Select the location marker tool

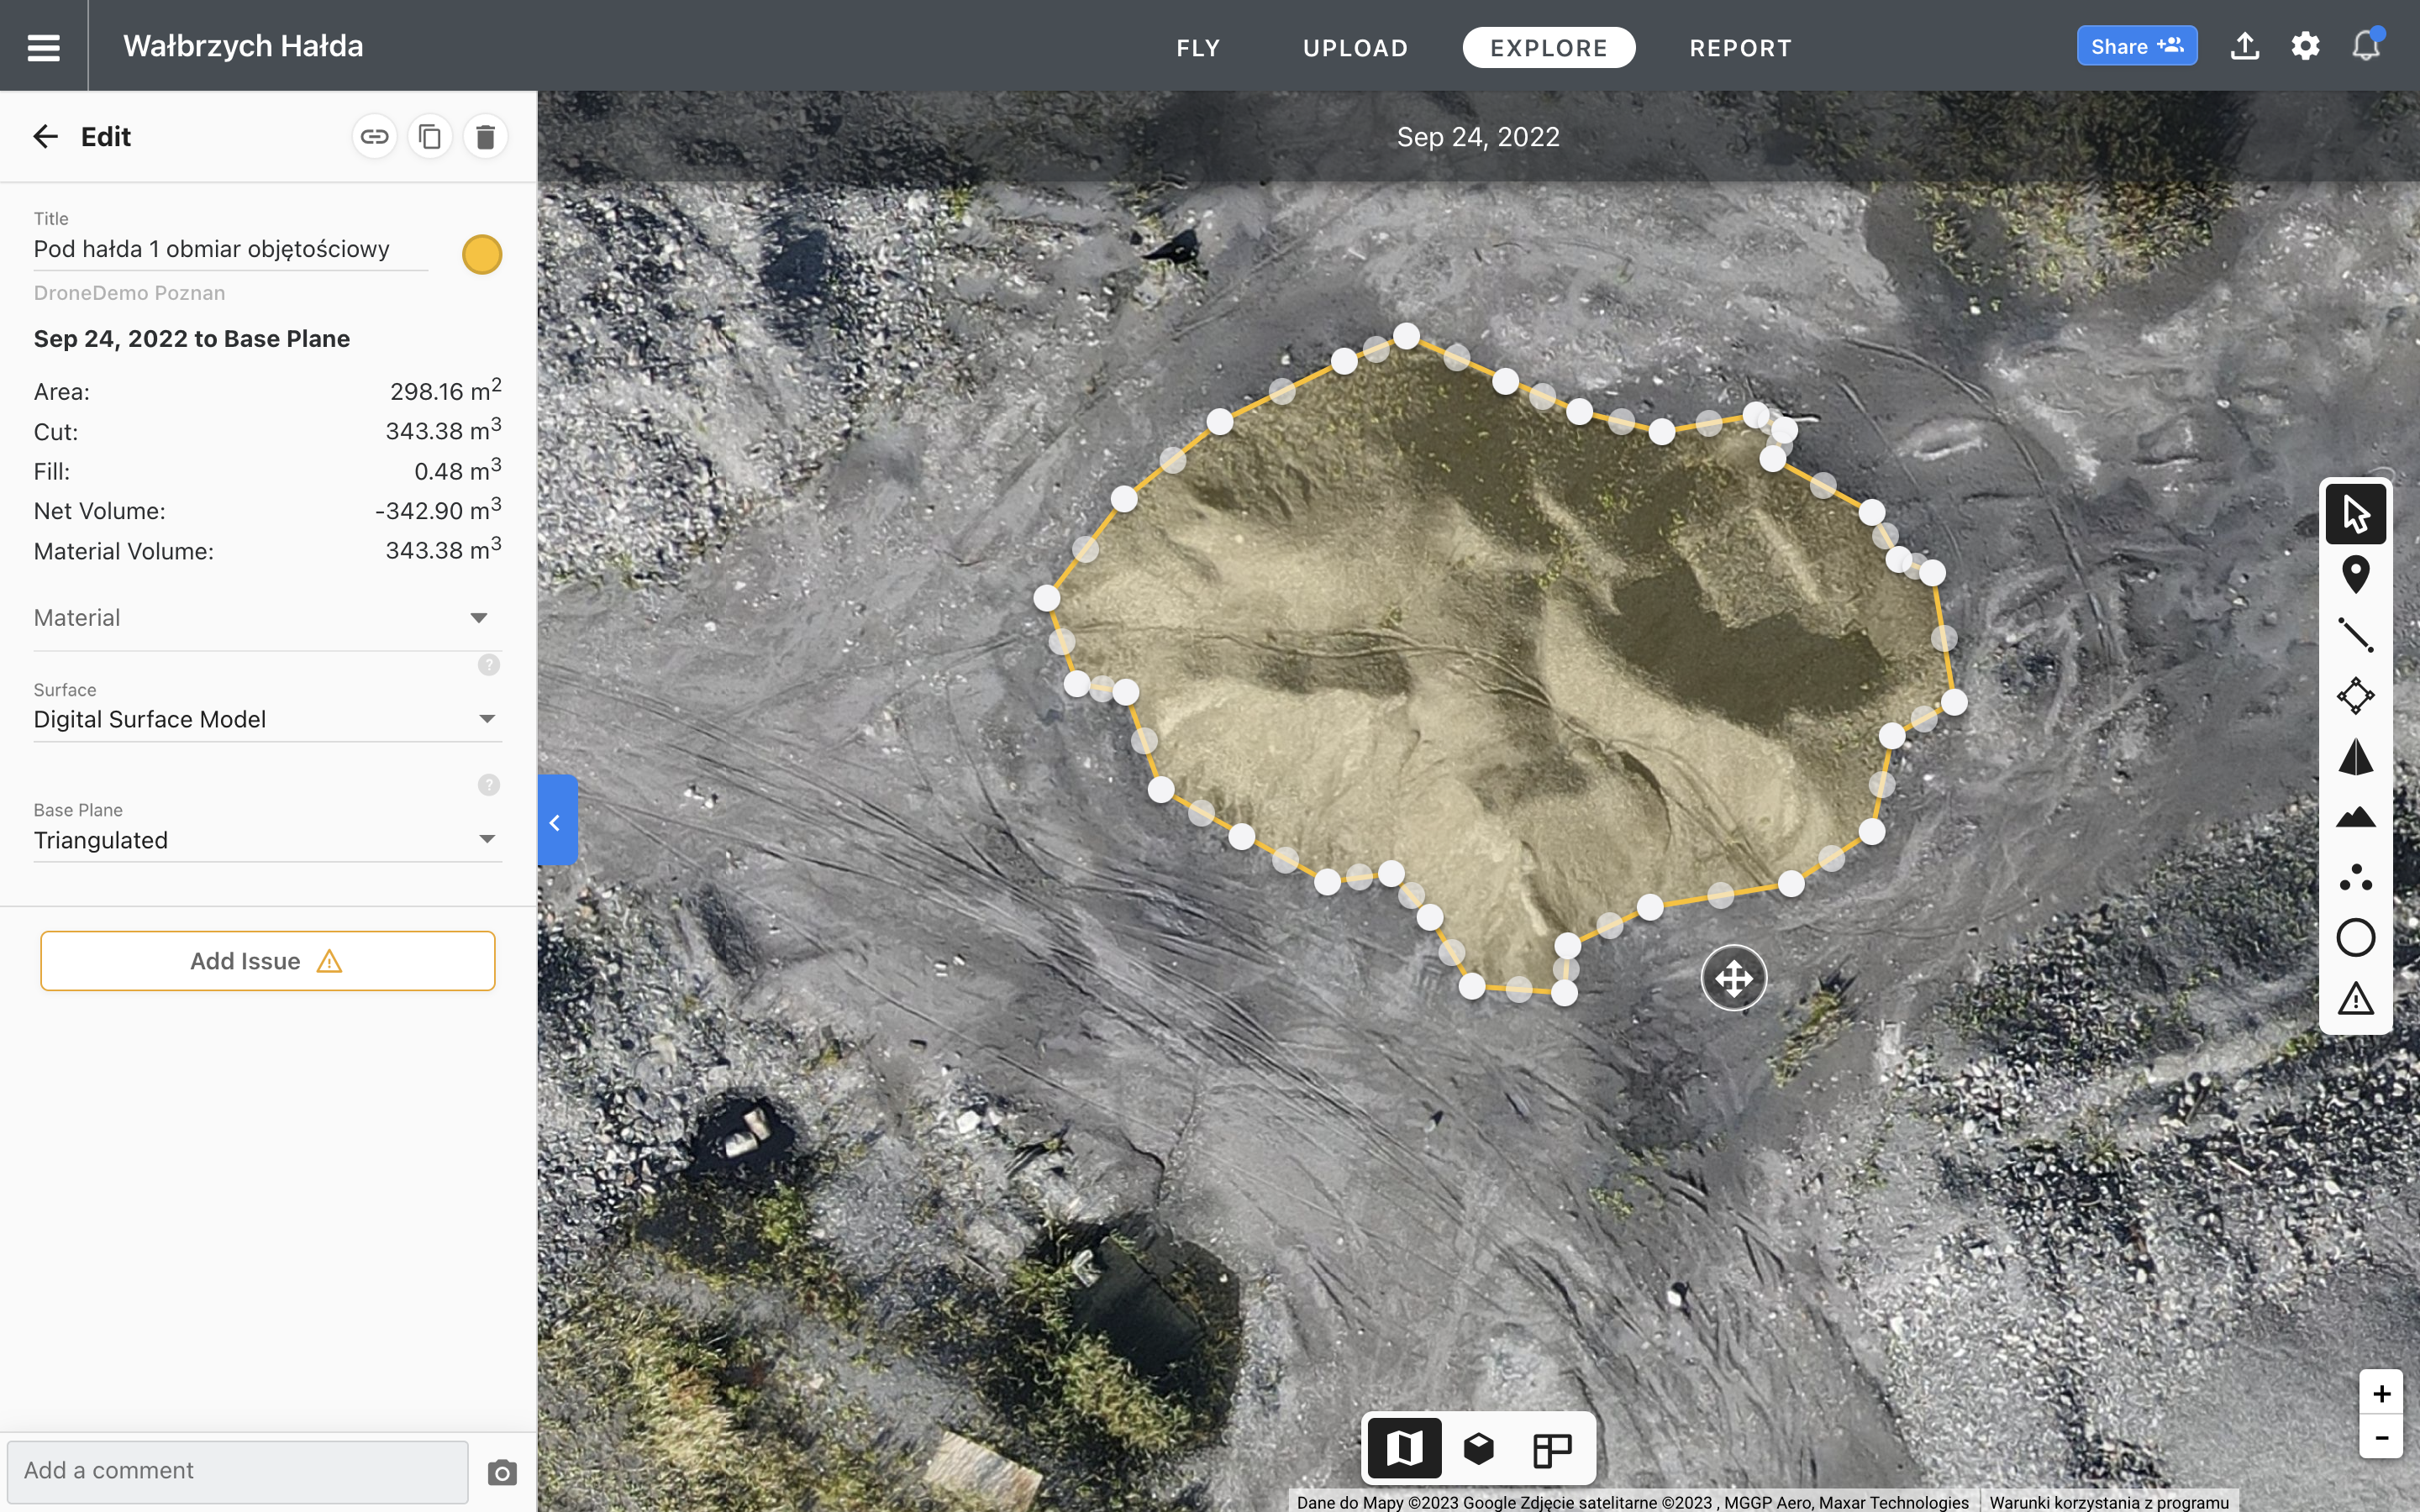[x=2355, y=575]
